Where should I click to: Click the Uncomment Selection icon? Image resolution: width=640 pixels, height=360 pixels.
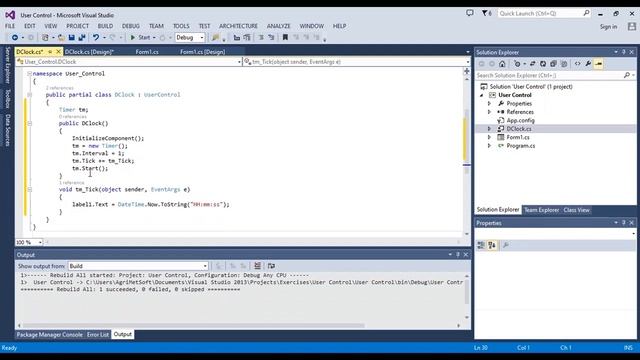click(x=271, y=38)
